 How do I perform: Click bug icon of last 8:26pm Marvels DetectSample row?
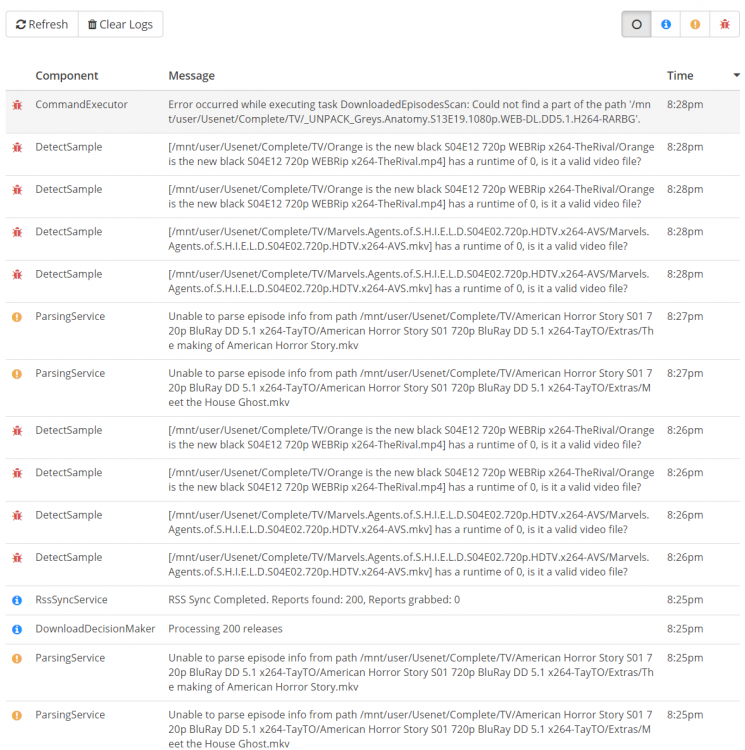point(17,558)
